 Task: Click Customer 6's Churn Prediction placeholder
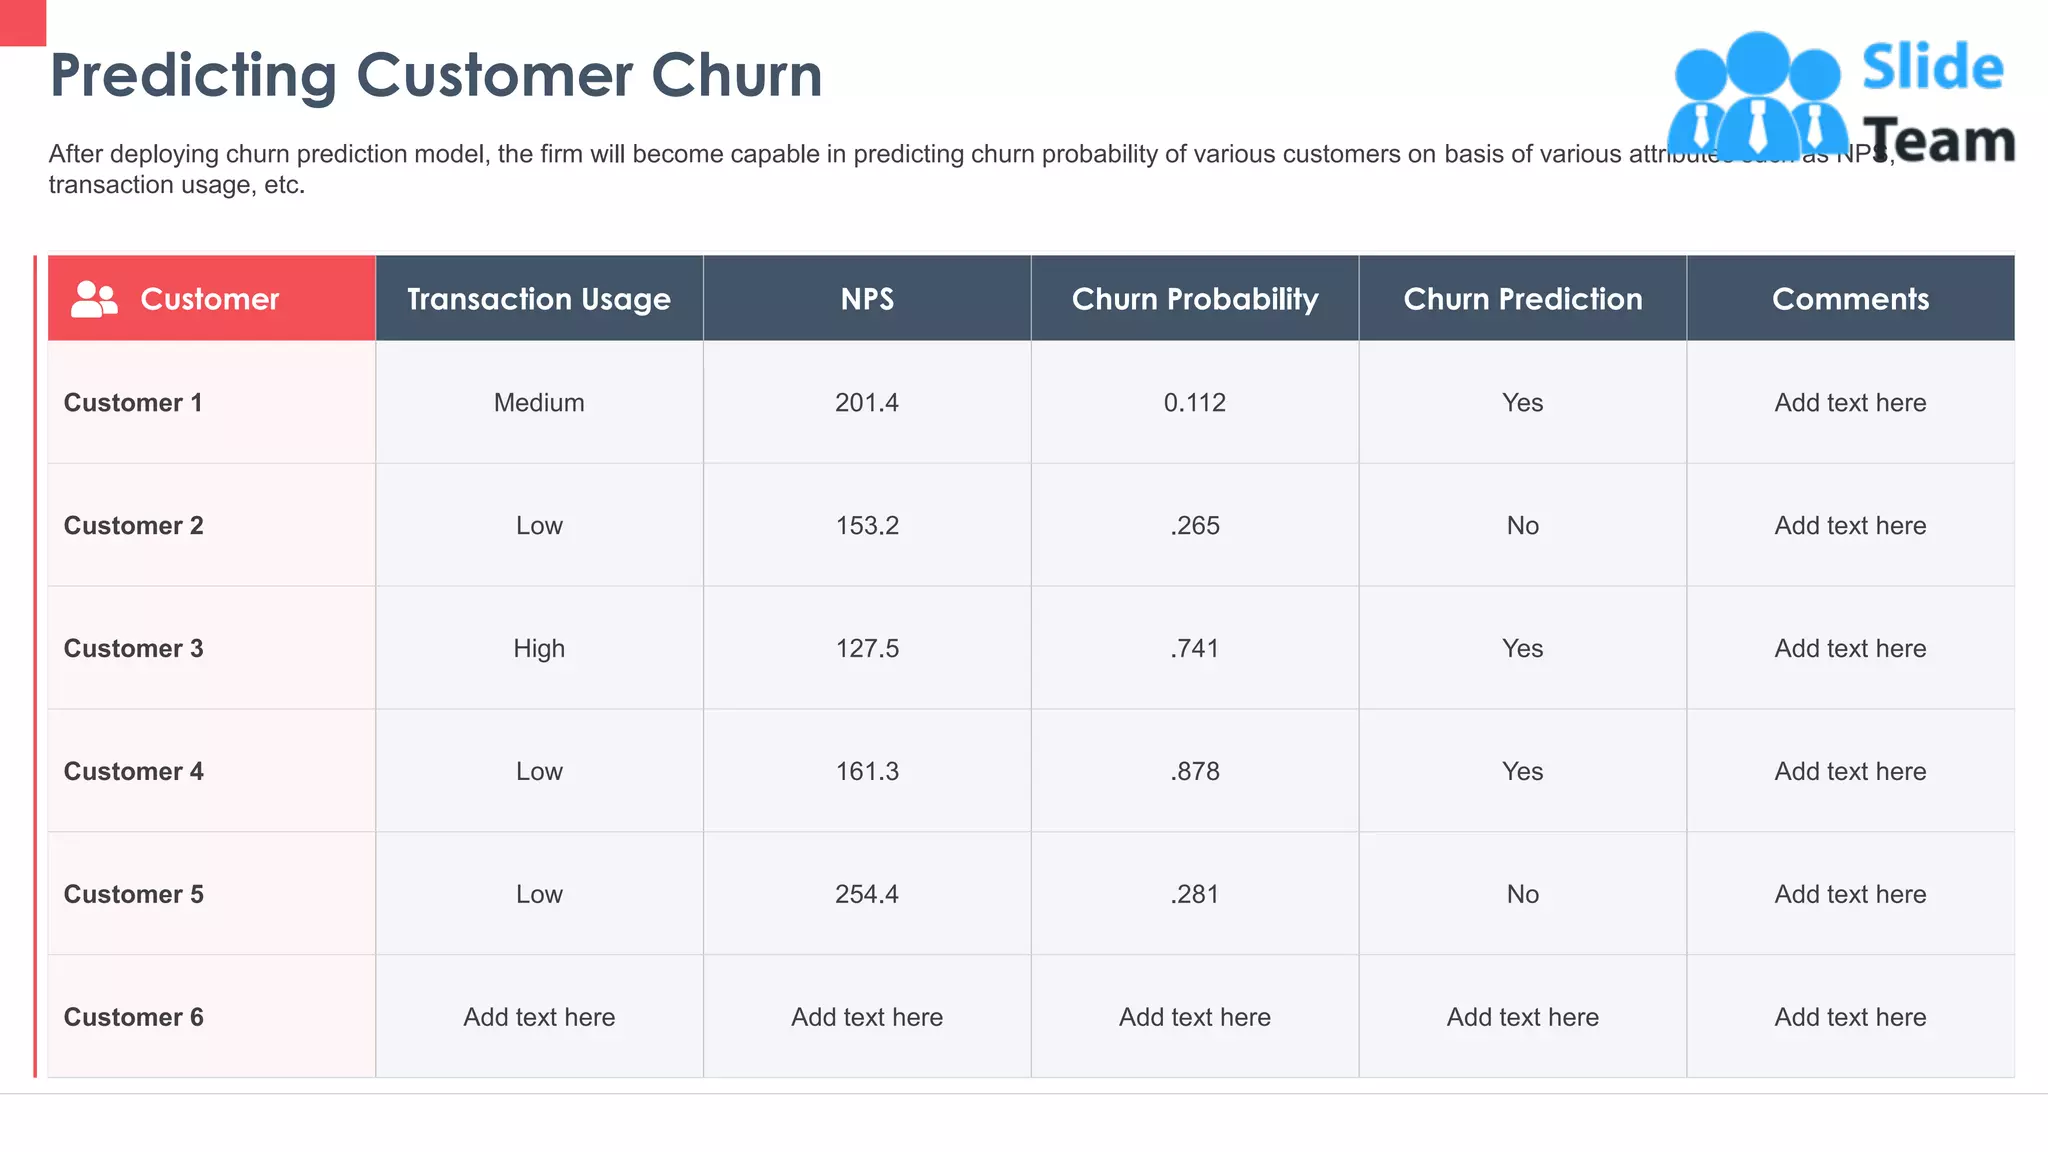click(x=1523, y=1018)
